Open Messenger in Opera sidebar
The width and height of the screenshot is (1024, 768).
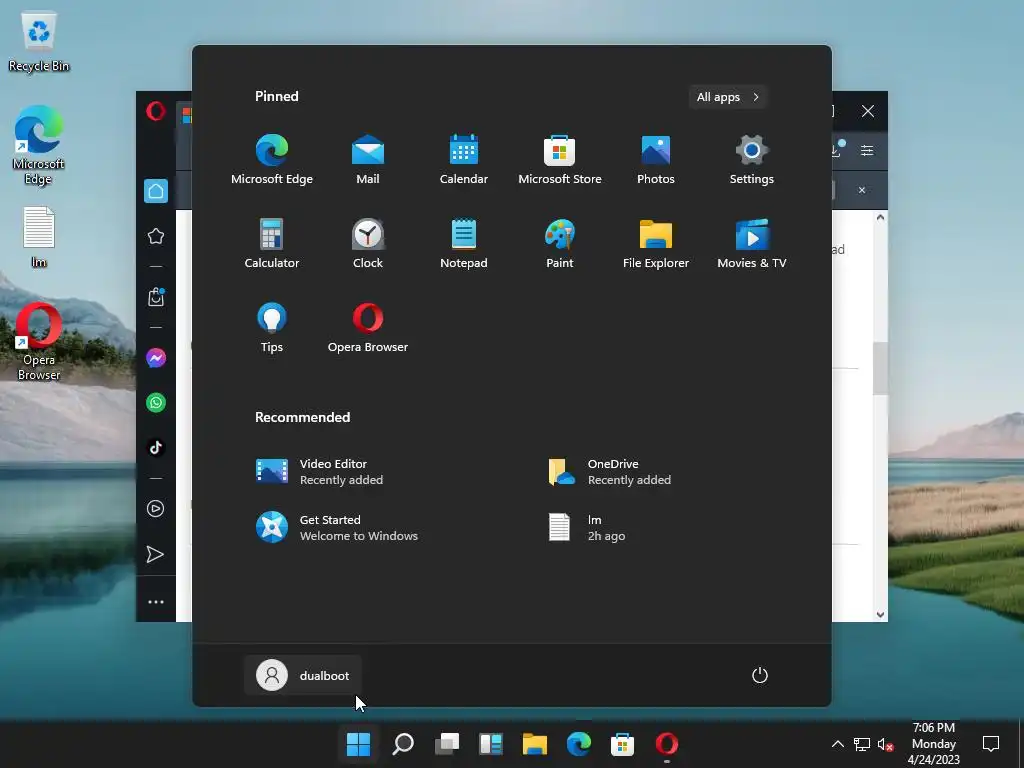point(155,358)
